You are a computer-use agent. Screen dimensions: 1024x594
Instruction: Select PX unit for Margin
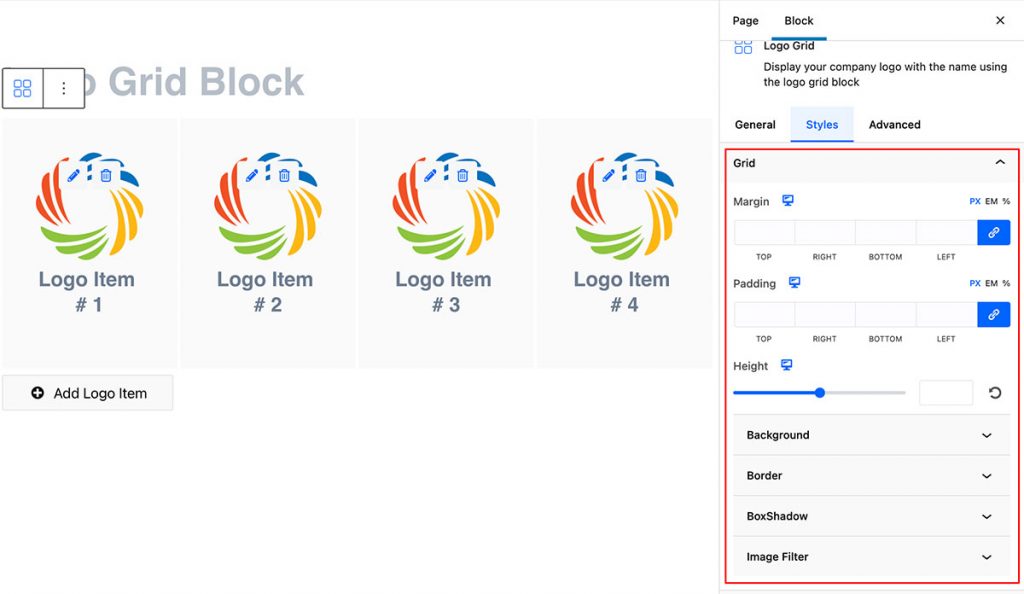click(974, 201)
